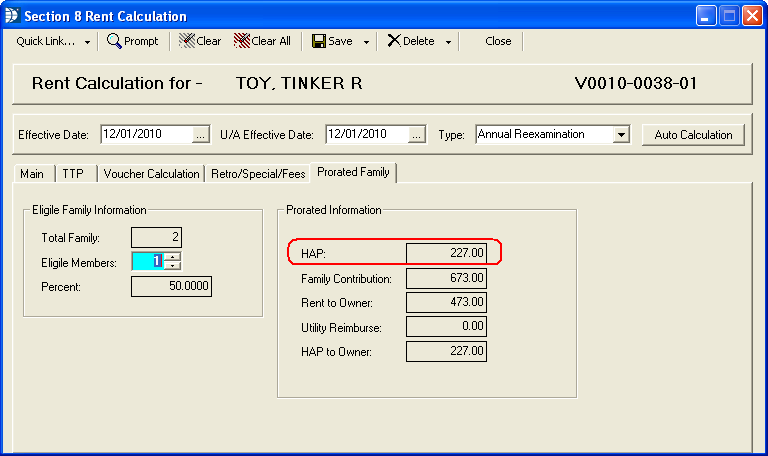Minimize the Section 8 Rent Calculation window
This screenshot has height=456, width=768.
coord(706,16)
